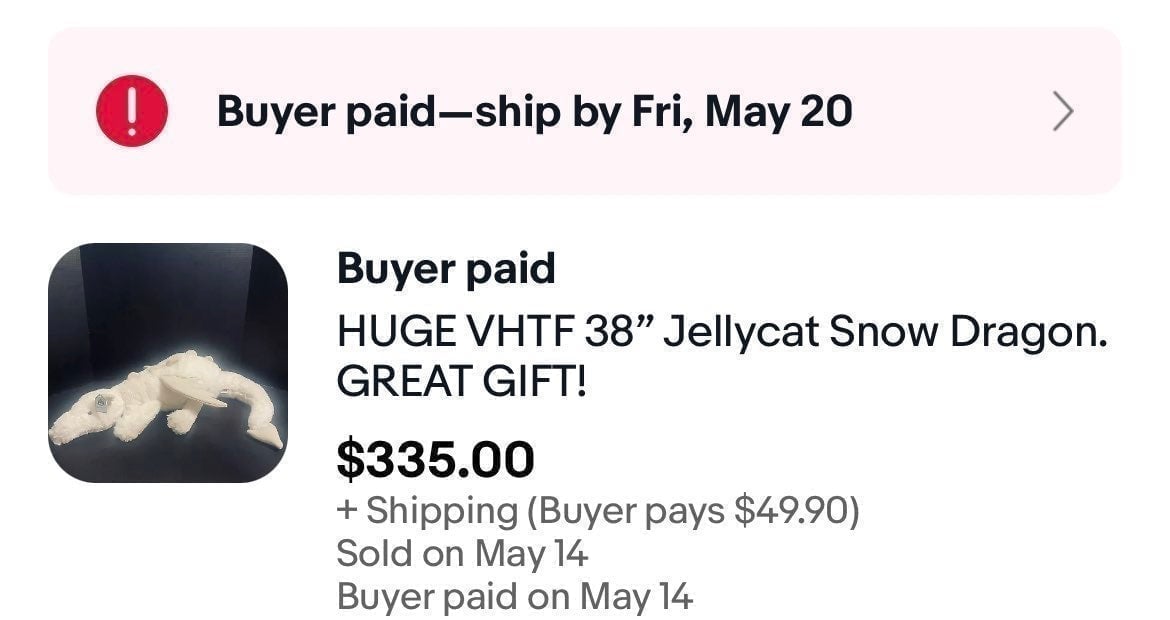Tap the Snow Dragon plush thumbnail

pos(168,363)
